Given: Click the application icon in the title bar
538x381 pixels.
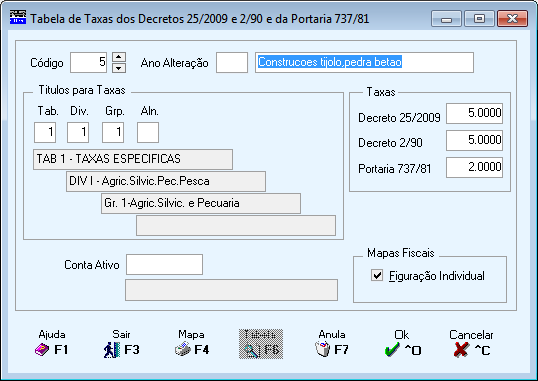Looking at the screenshot, I should 18,17.
